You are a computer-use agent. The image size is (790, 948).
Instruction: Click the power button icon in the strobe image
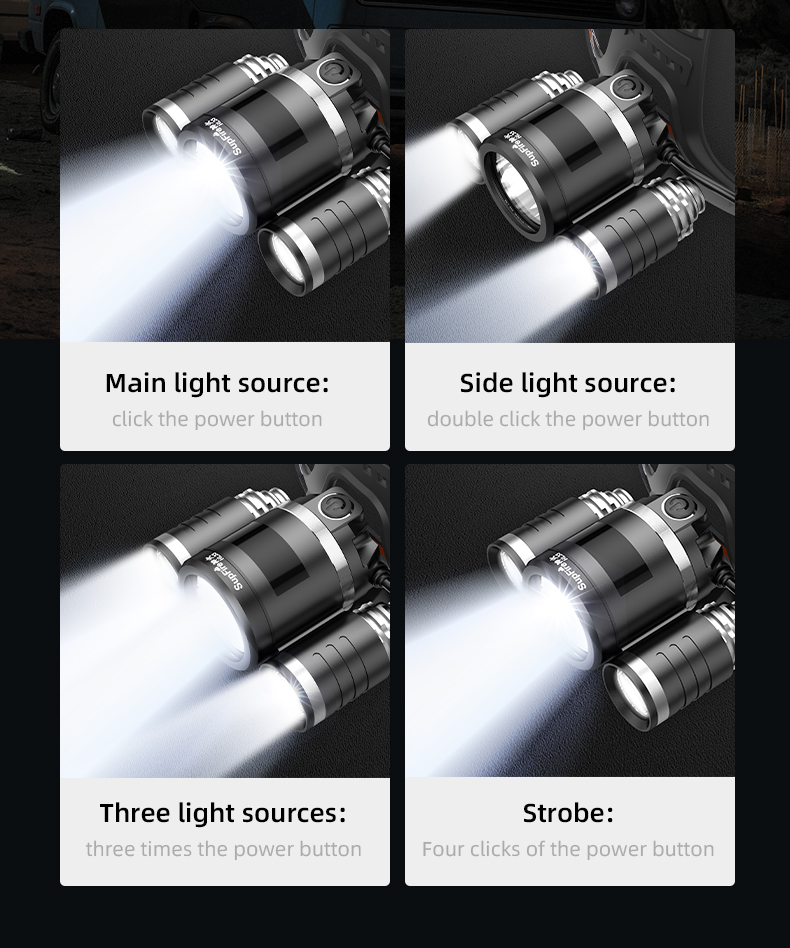(677, 507)
